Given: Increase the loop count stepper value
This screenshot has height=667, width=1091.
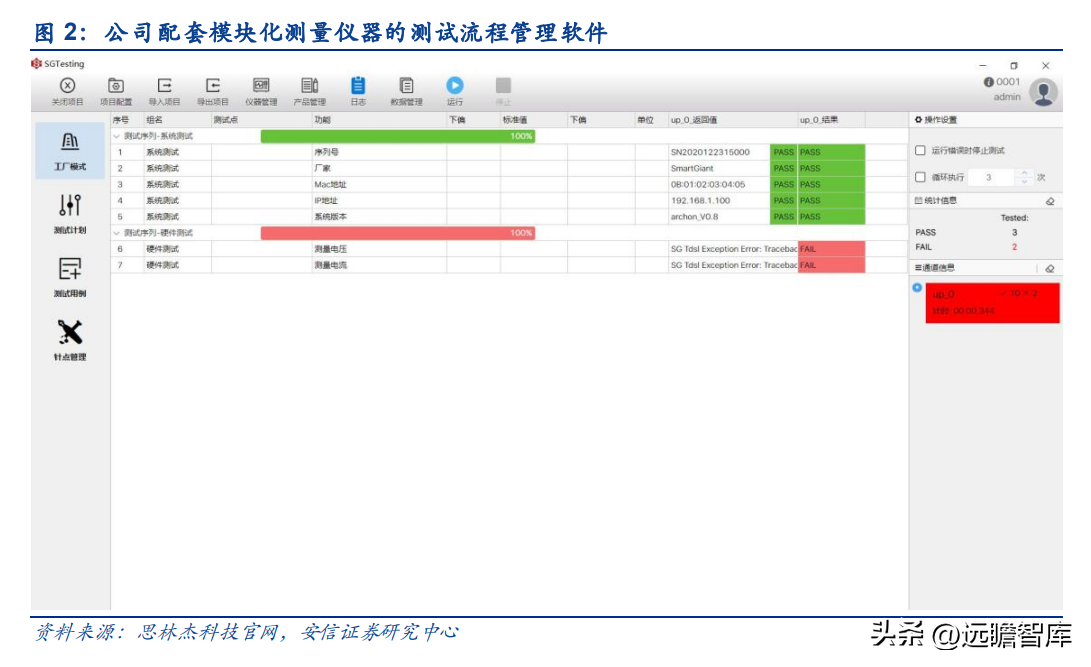Looking at the screenshot, I should click(1023, 173).
